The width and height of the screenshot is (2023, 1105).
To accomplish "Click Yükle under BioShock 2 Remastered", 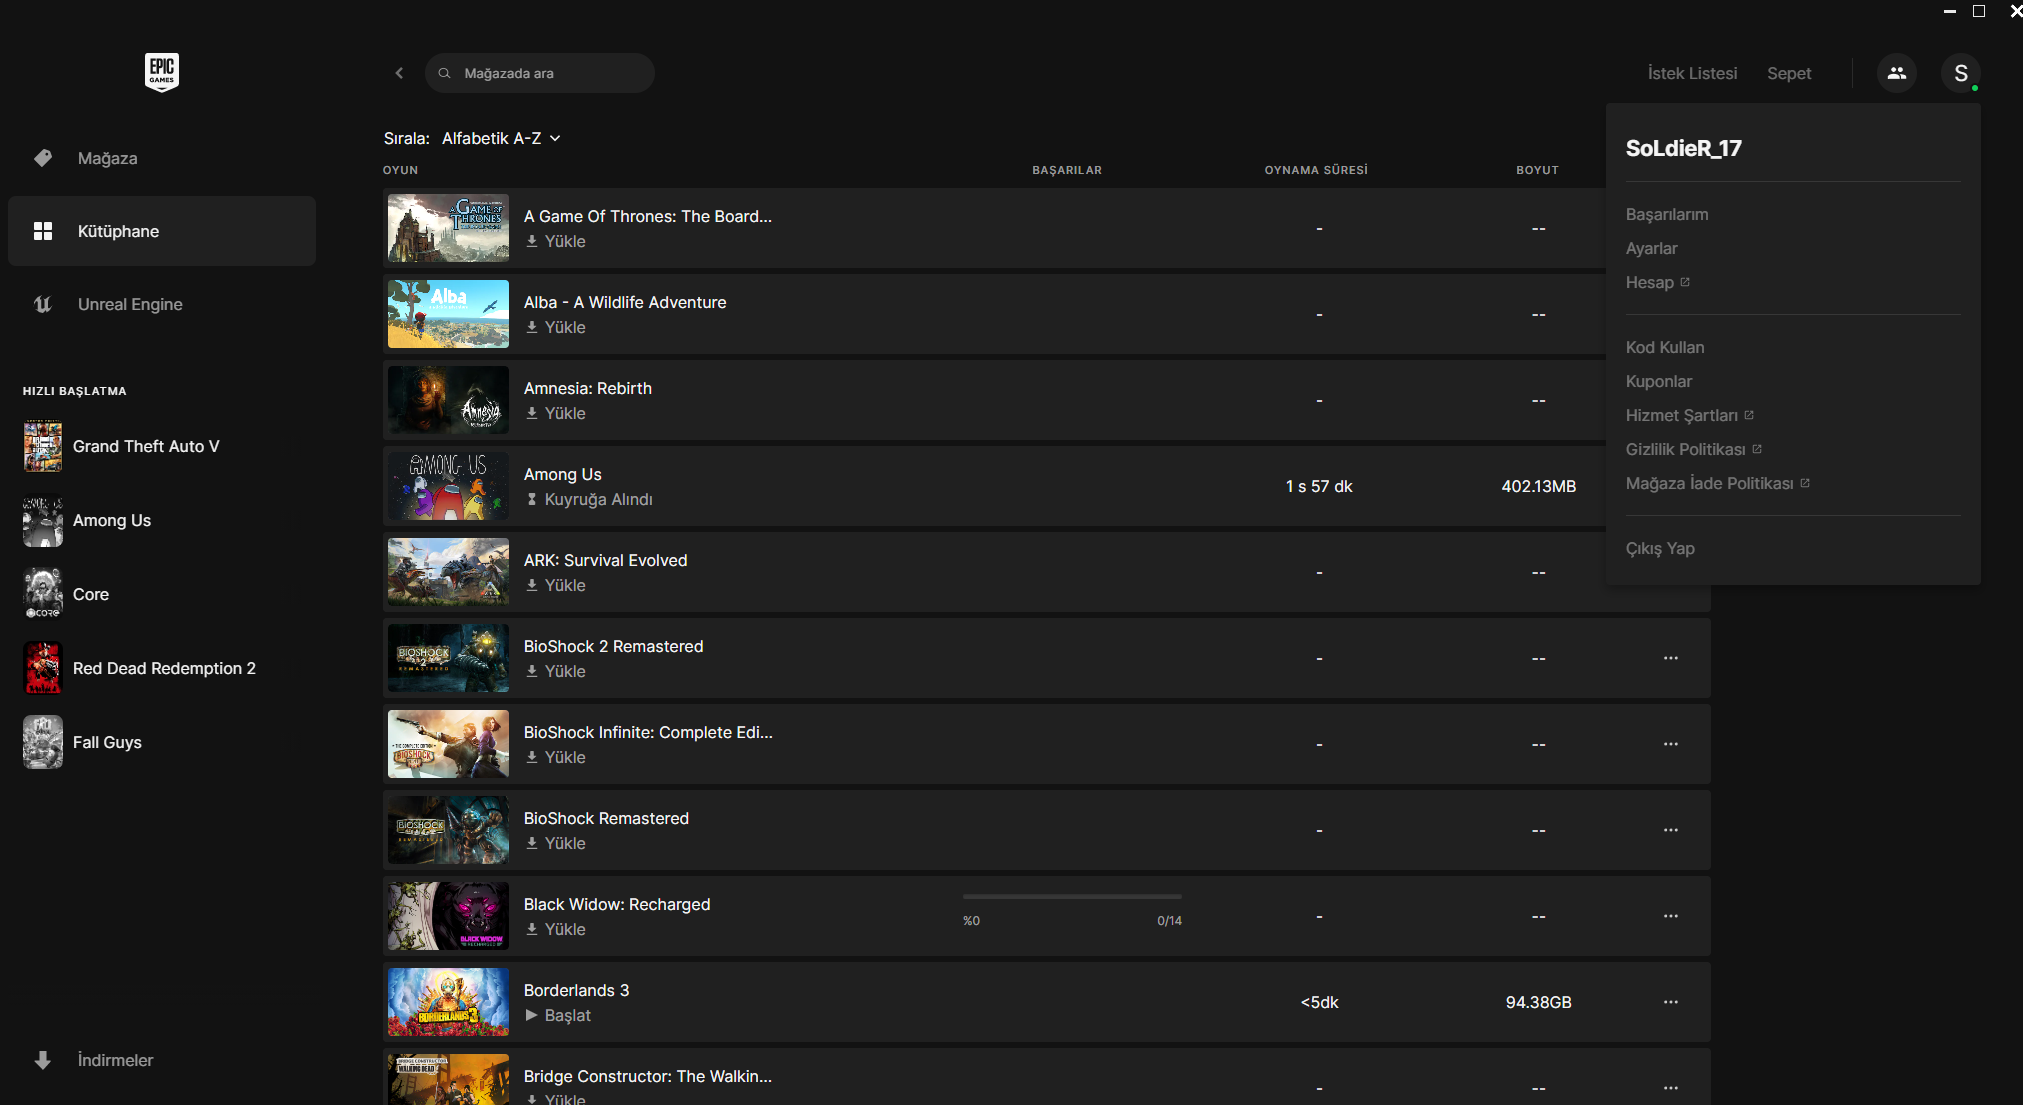I will [x=556, y=671].
